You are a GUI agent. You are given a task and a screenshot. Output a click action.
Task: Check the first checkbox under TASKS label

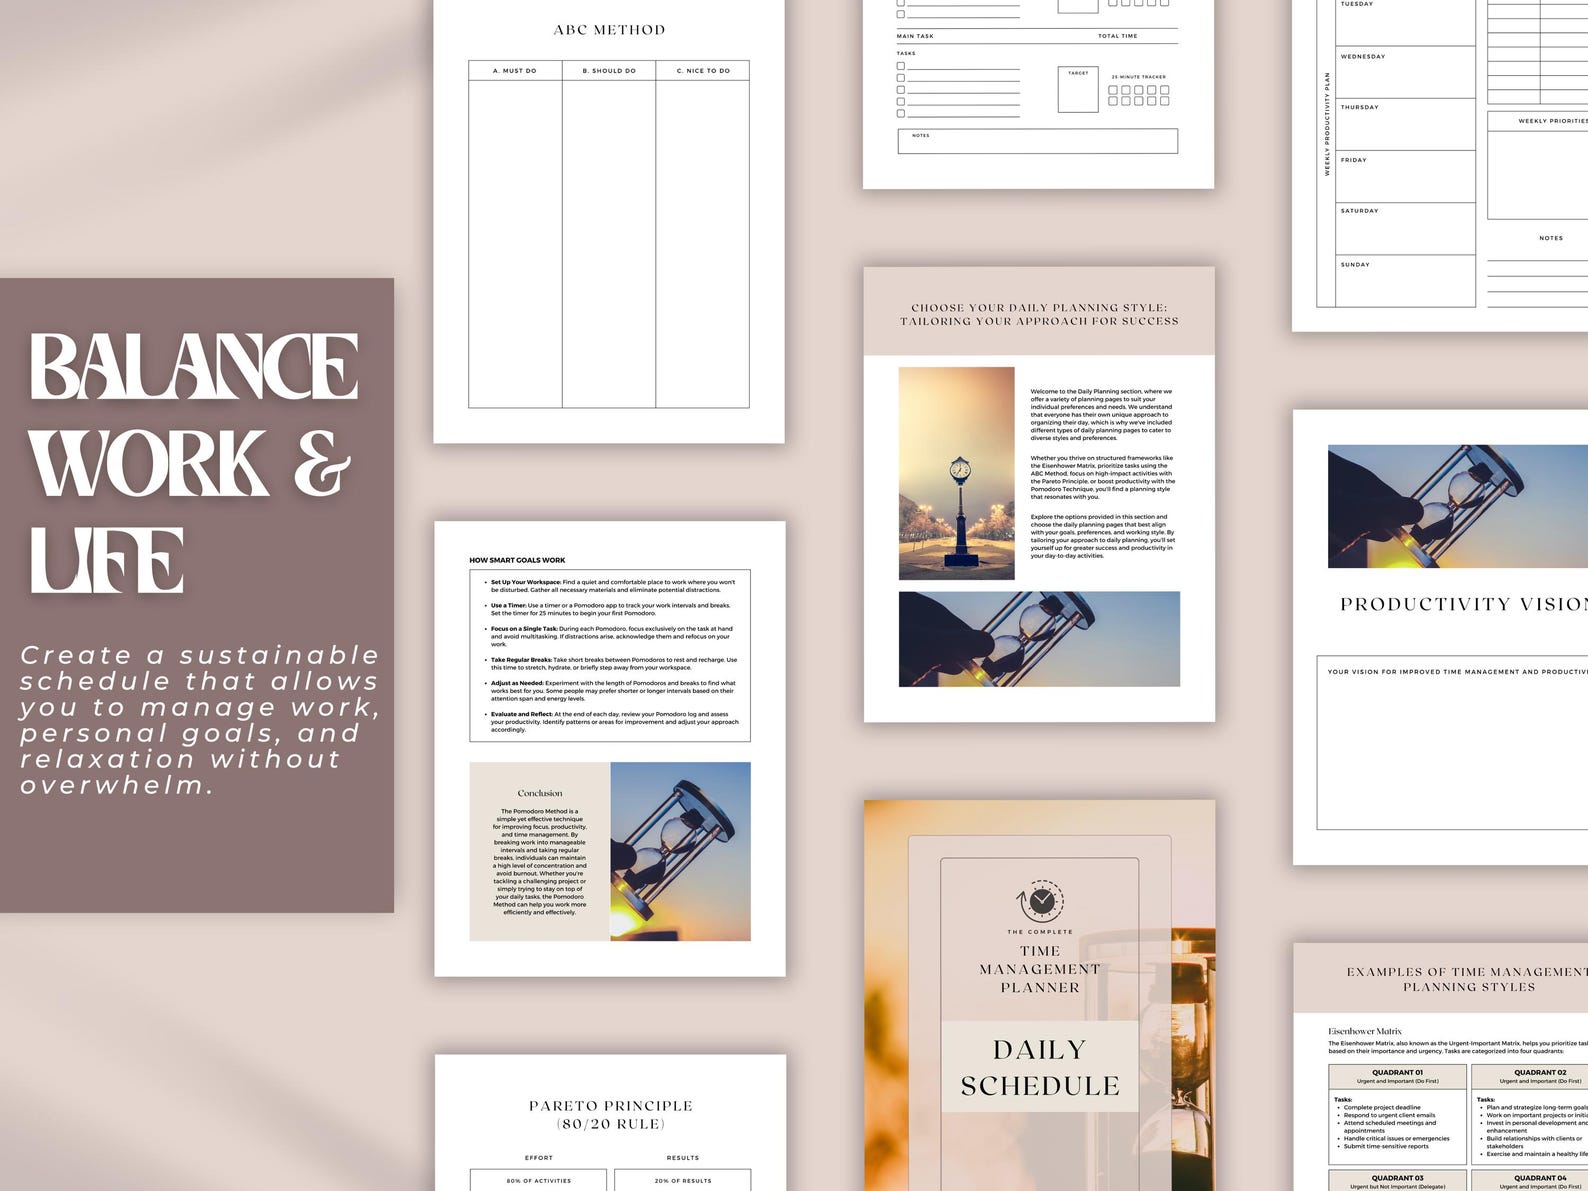click(x=901, y=66)
